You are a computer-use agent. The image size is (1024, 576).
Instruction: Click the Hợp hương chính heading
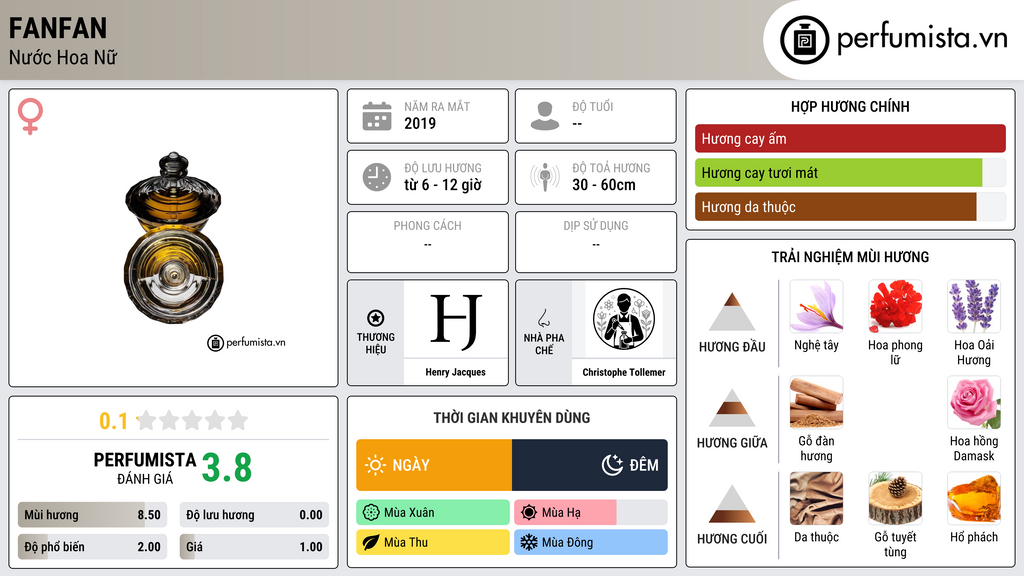tap(850, 106)
